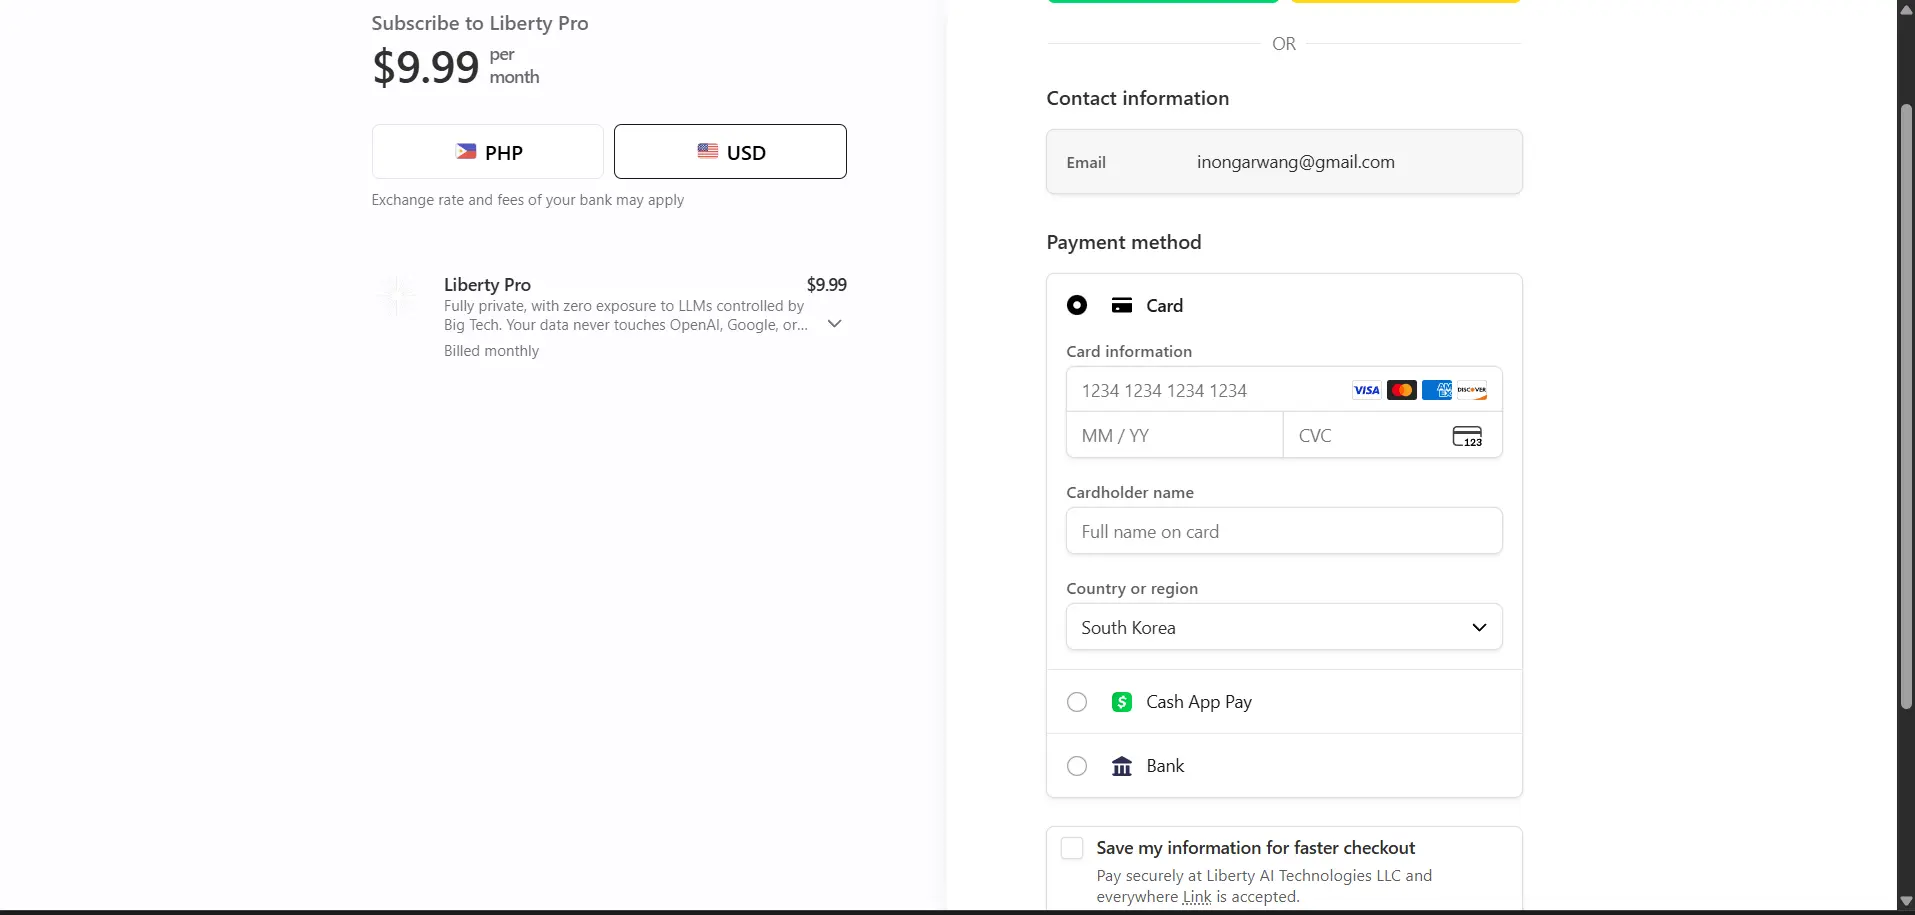Click 'Exchange rate and fees' notice text
Screen dimensions: 1915x915
point(528,200)
